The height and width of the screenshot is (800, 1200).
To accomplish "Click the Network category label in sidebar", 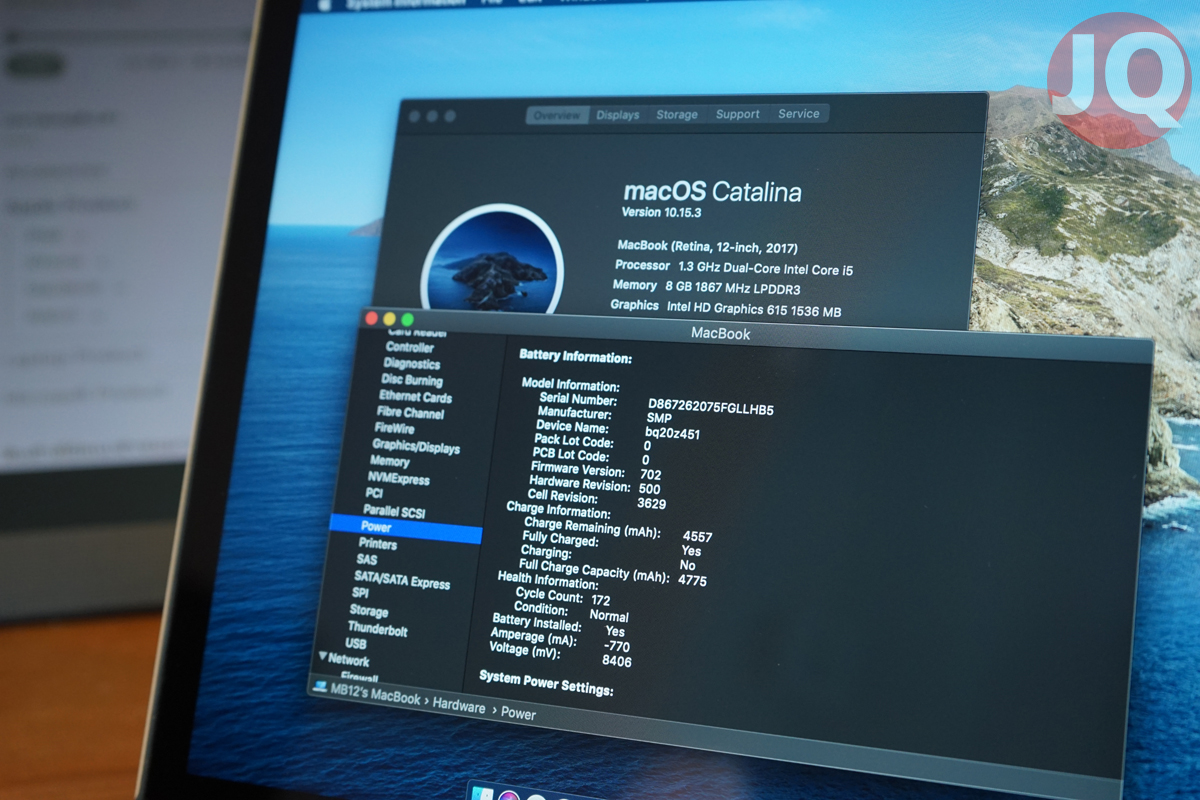I will point(349,660).
